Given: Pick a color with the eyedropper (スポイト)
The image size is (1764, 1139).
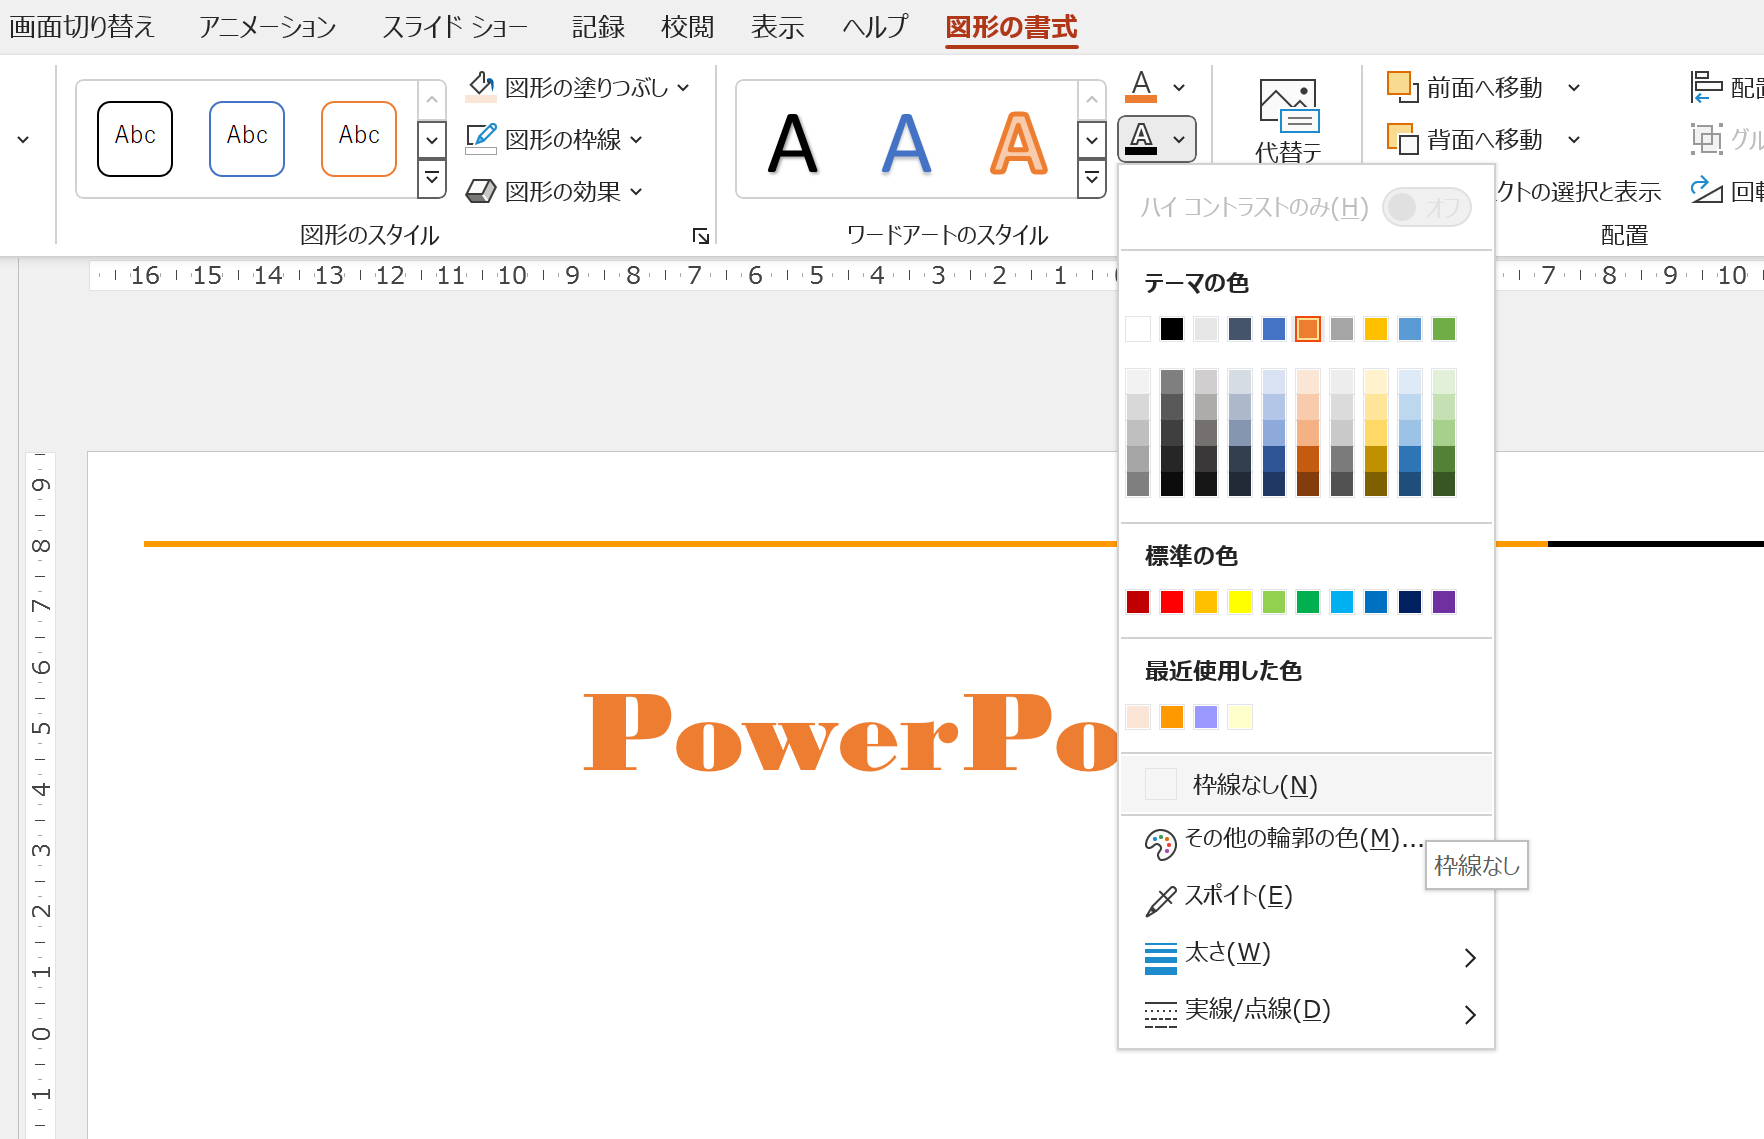Looking at the screenshot, I should pos(1238,896).
